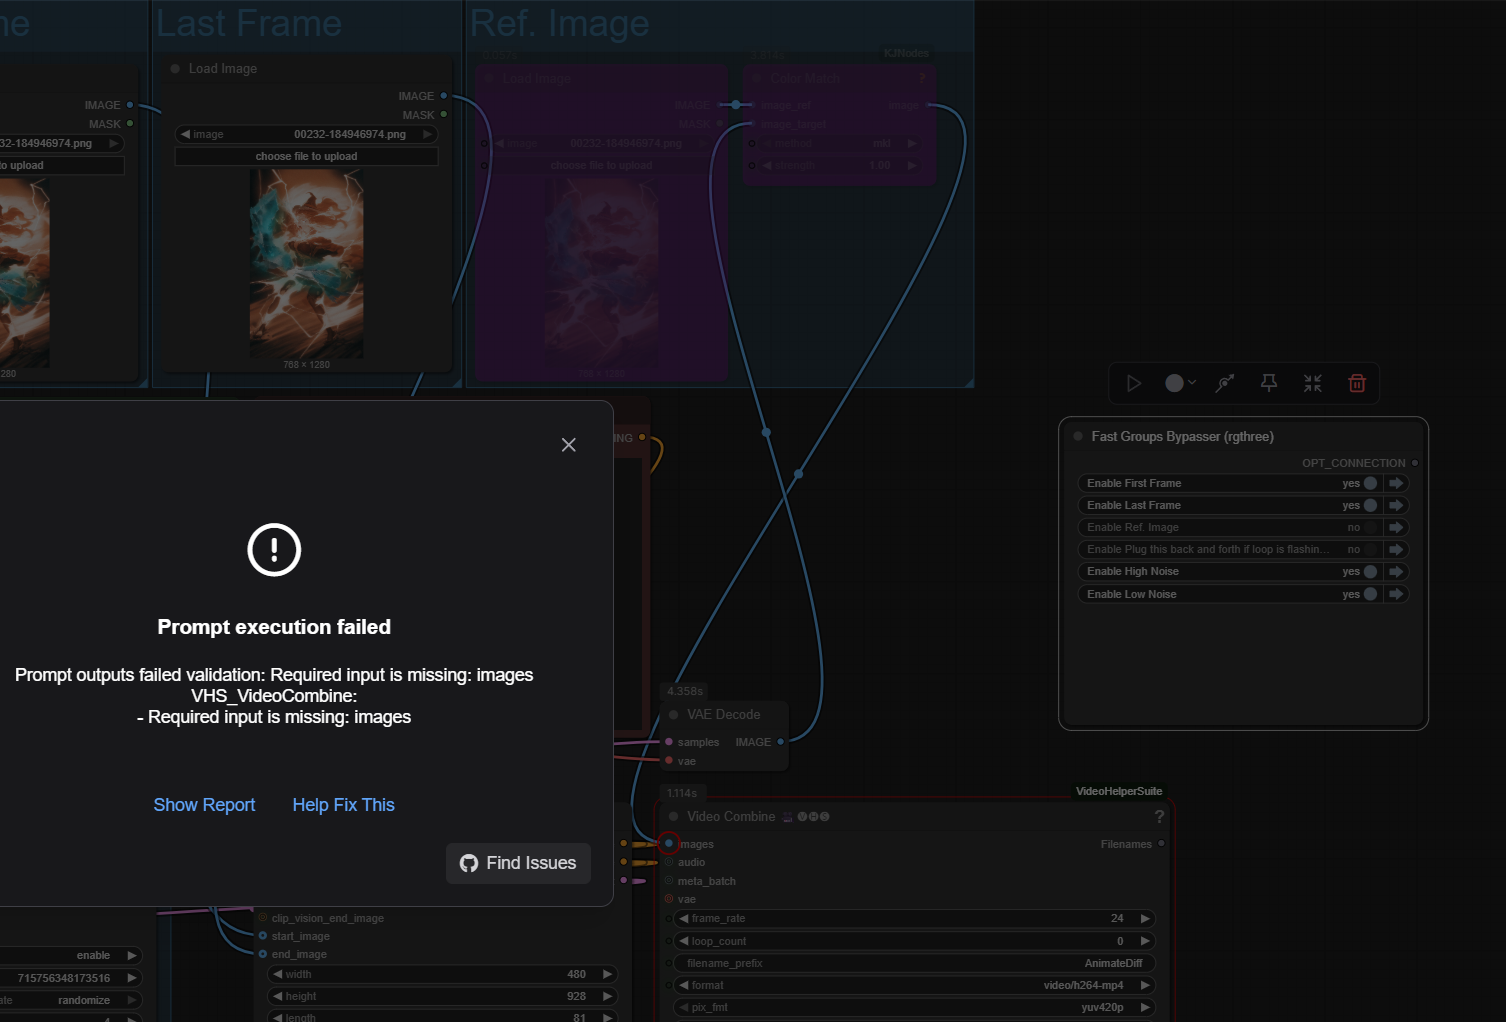Click the VideoHelperSuite badge
The image size is (1506, 1022).
[1118, 791]
